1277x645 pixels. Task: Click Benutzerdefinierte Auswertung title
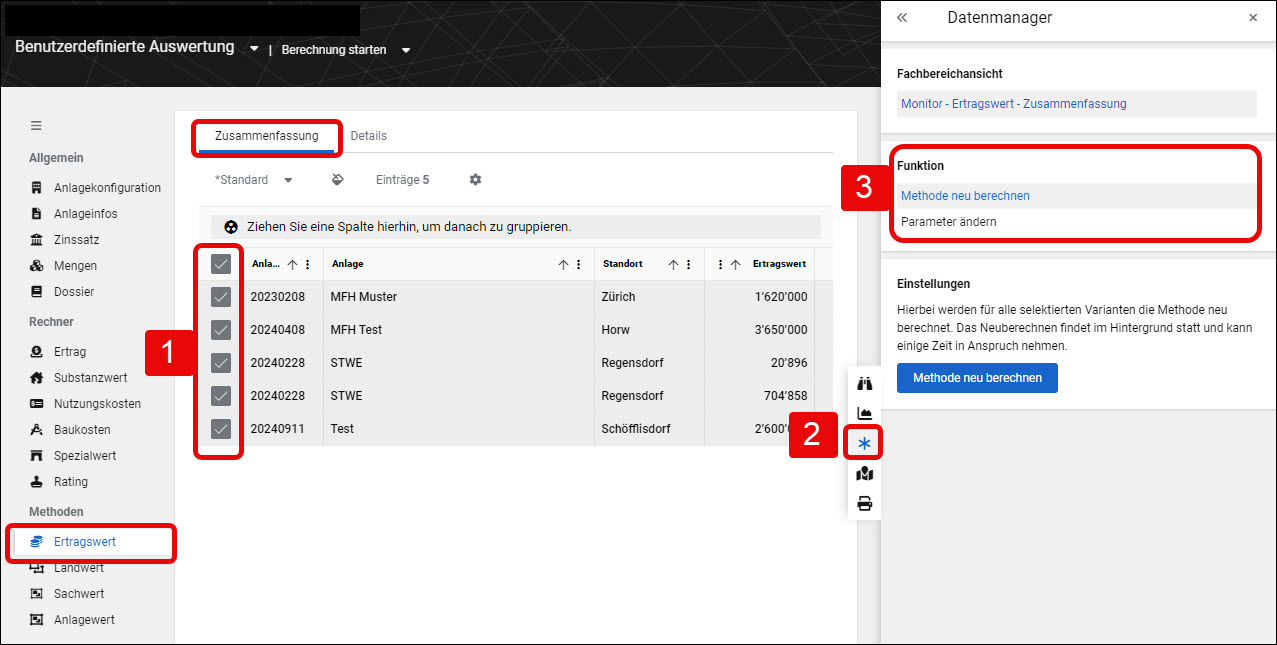125,47
